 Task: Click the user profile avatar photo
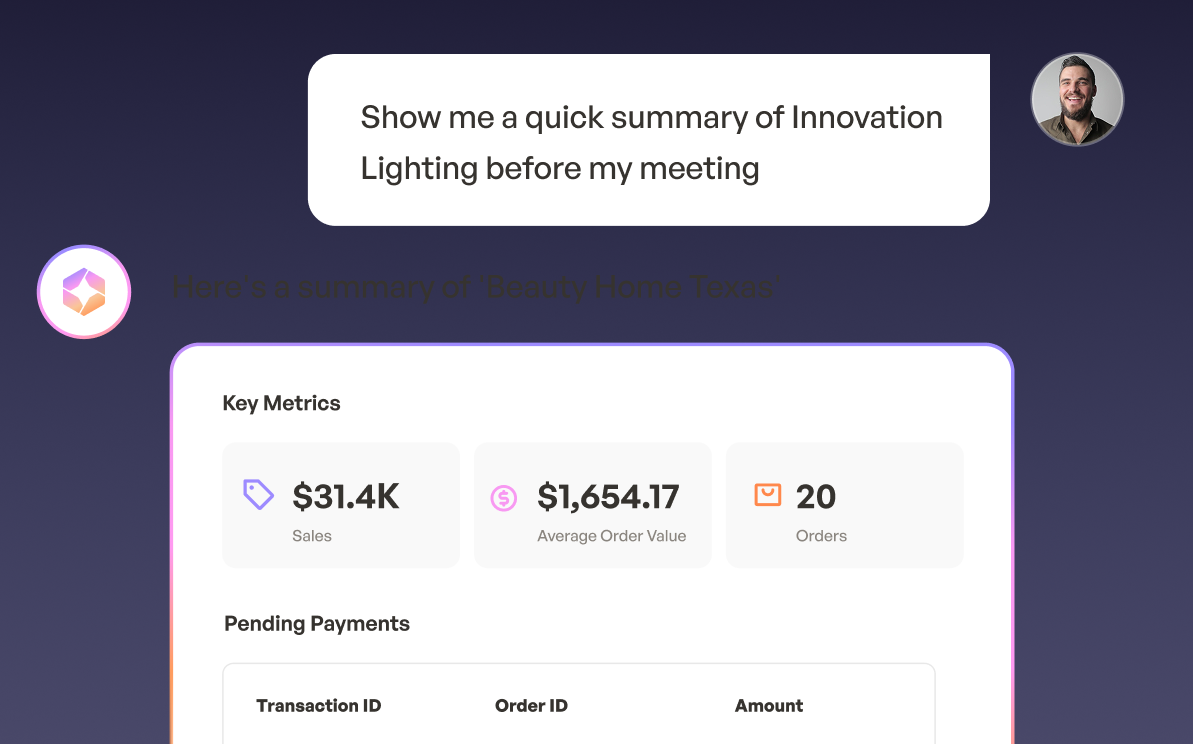tap(1077, 99)
